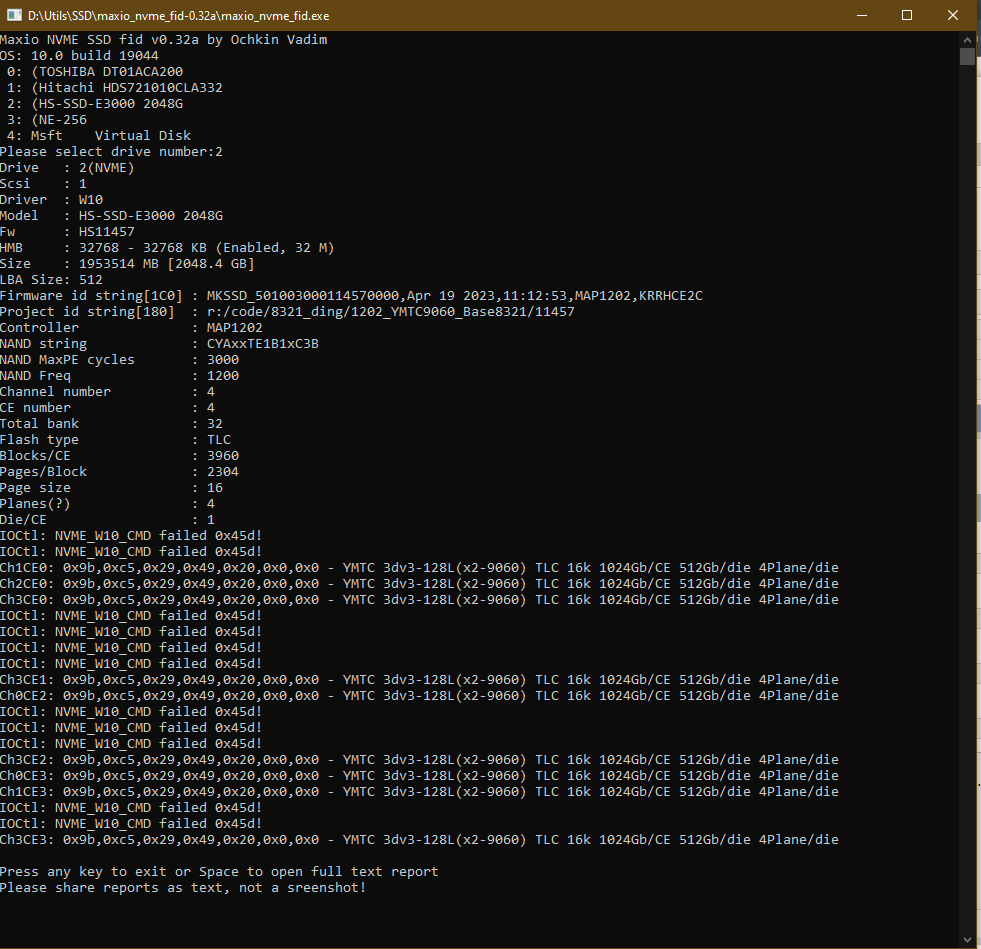981x949 pixels.
Task: Click the 'LBA Size: 512' line
Action: coord(51,280)
